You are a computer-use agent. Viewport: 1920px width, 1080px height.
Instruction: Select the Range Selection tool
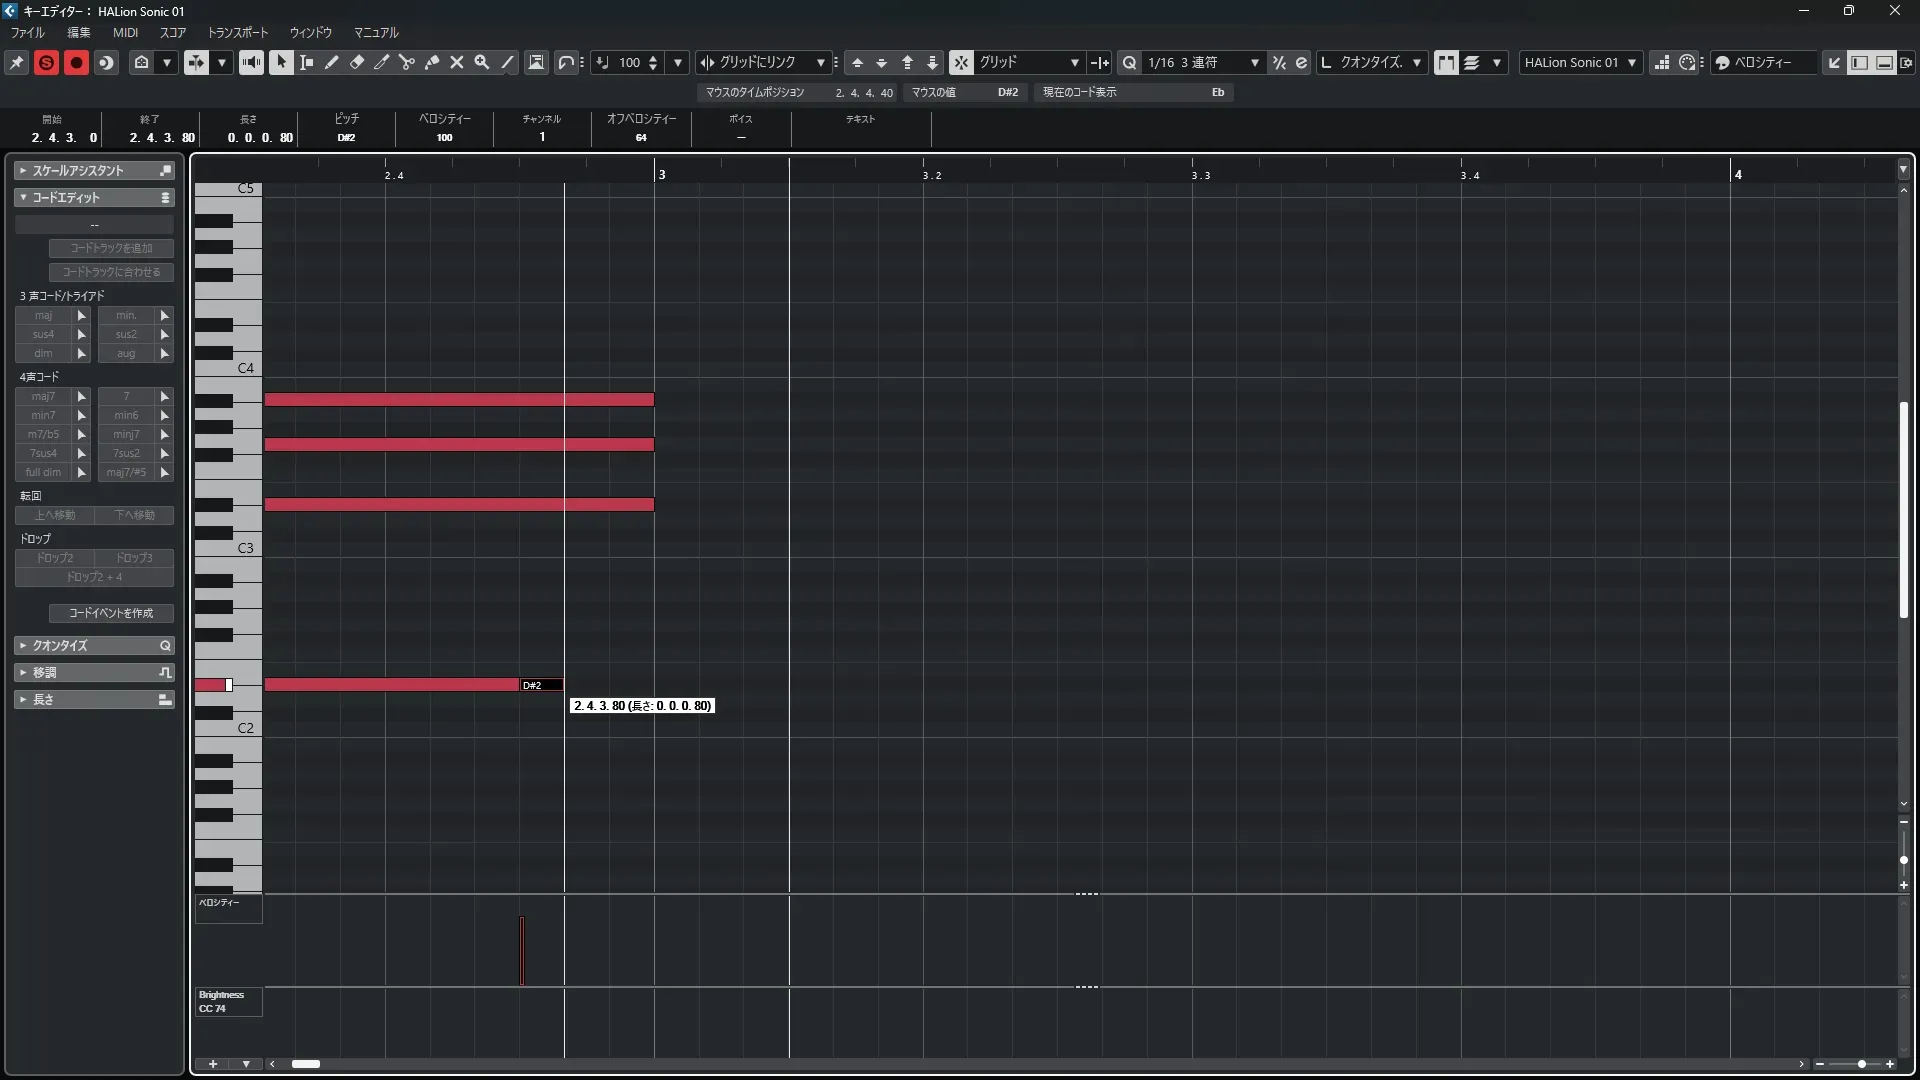pyautogui.click(x=307, y=62)
